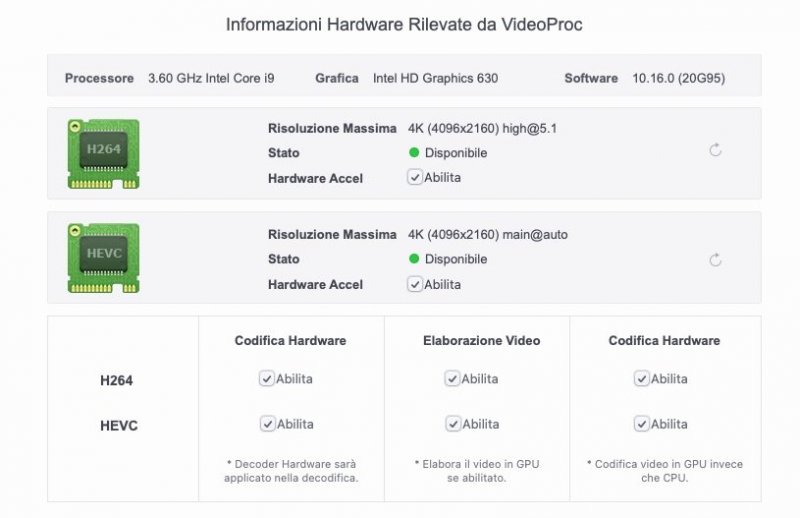Click the Intel HD Graphics 630 text
The image size is (800, 518).
tap(435, 78)
